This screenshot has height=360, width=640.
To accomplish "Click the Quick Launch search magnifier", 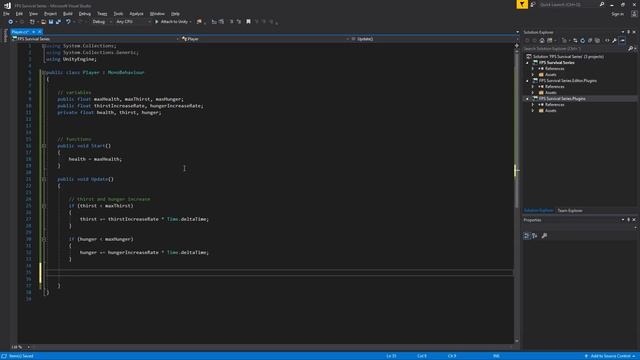I will tap(602, 4).
